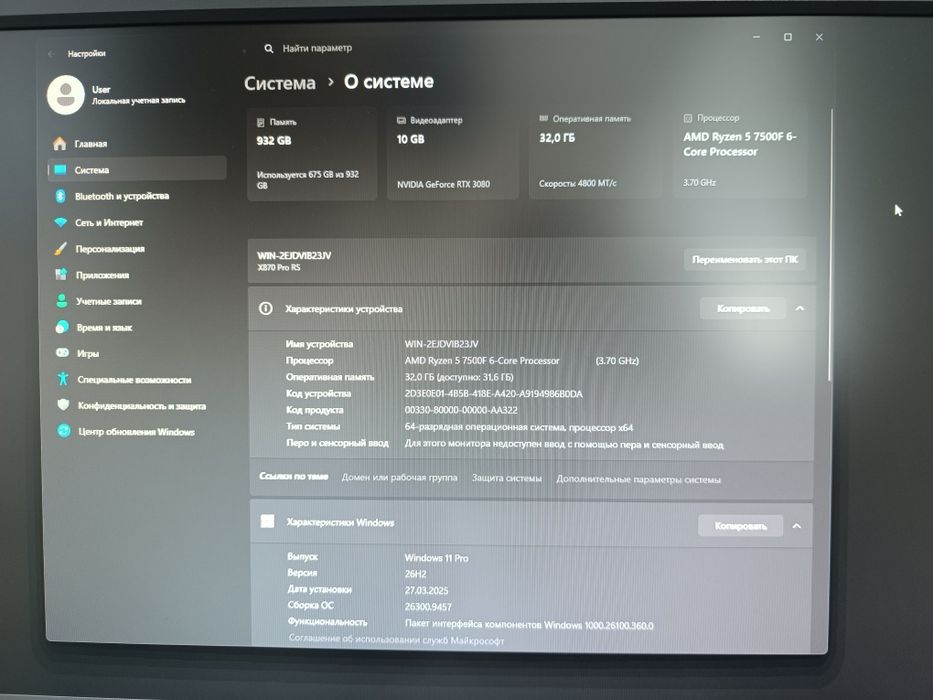
Task: Click the Код устройства value
Action: 493,393
